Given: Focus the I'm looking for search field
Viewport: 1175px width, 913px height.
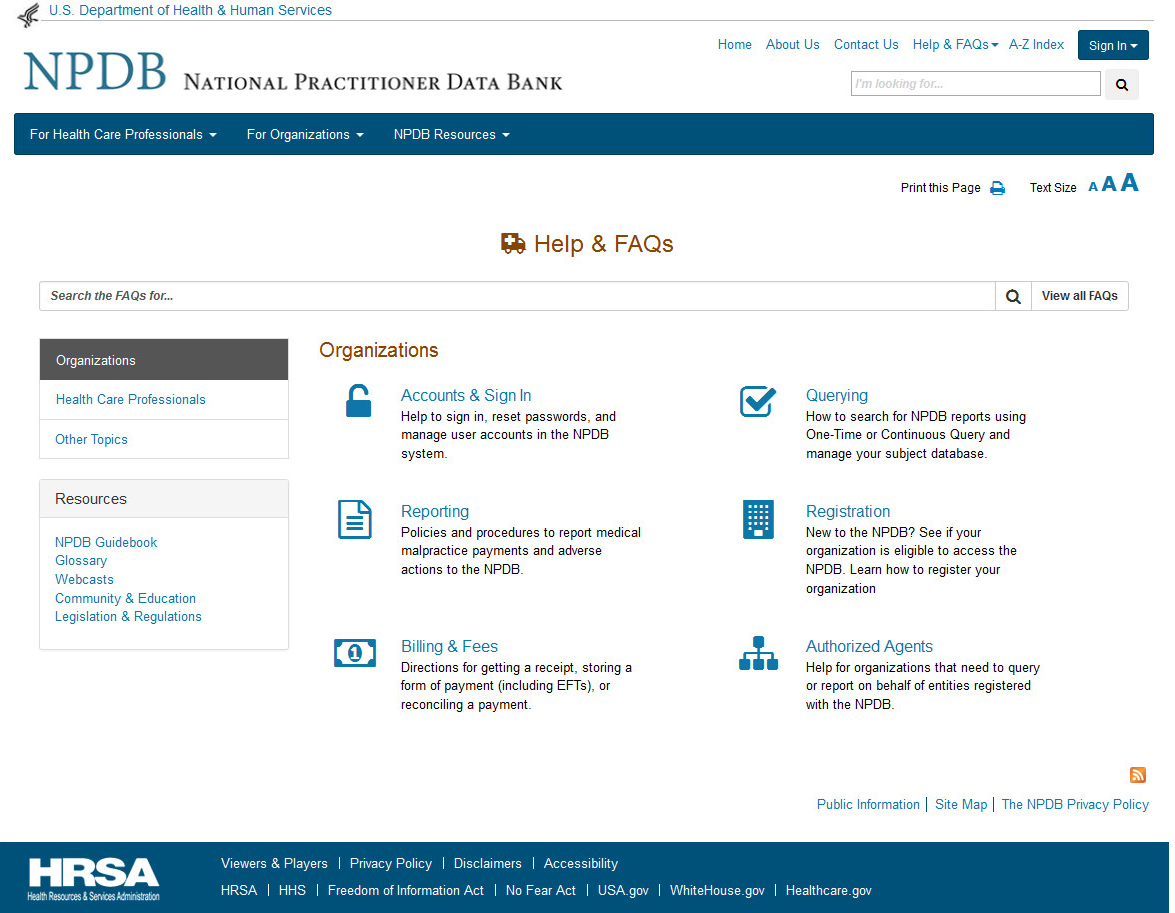Looking at the screenshot, I should 976,84.
